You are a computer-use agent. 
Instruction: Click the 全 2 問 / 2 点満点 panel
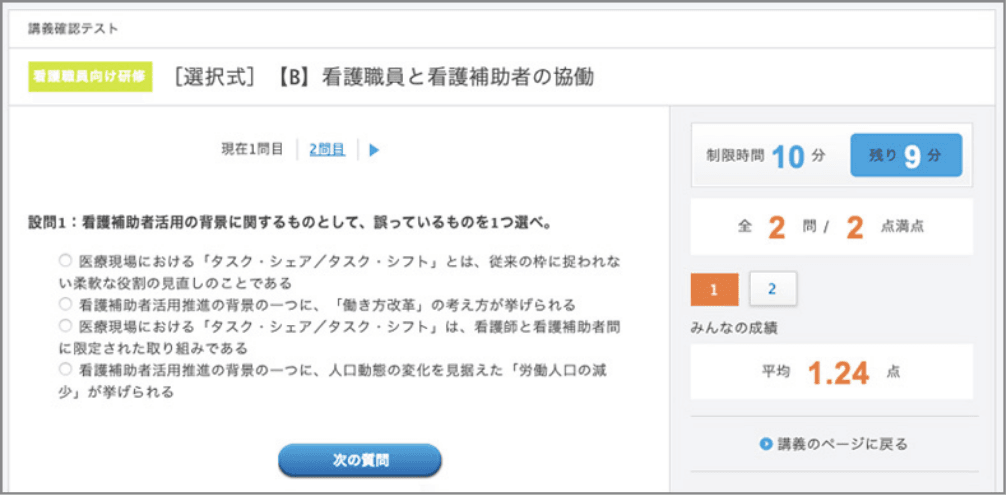pyautogui.click(x=830, y=227)
